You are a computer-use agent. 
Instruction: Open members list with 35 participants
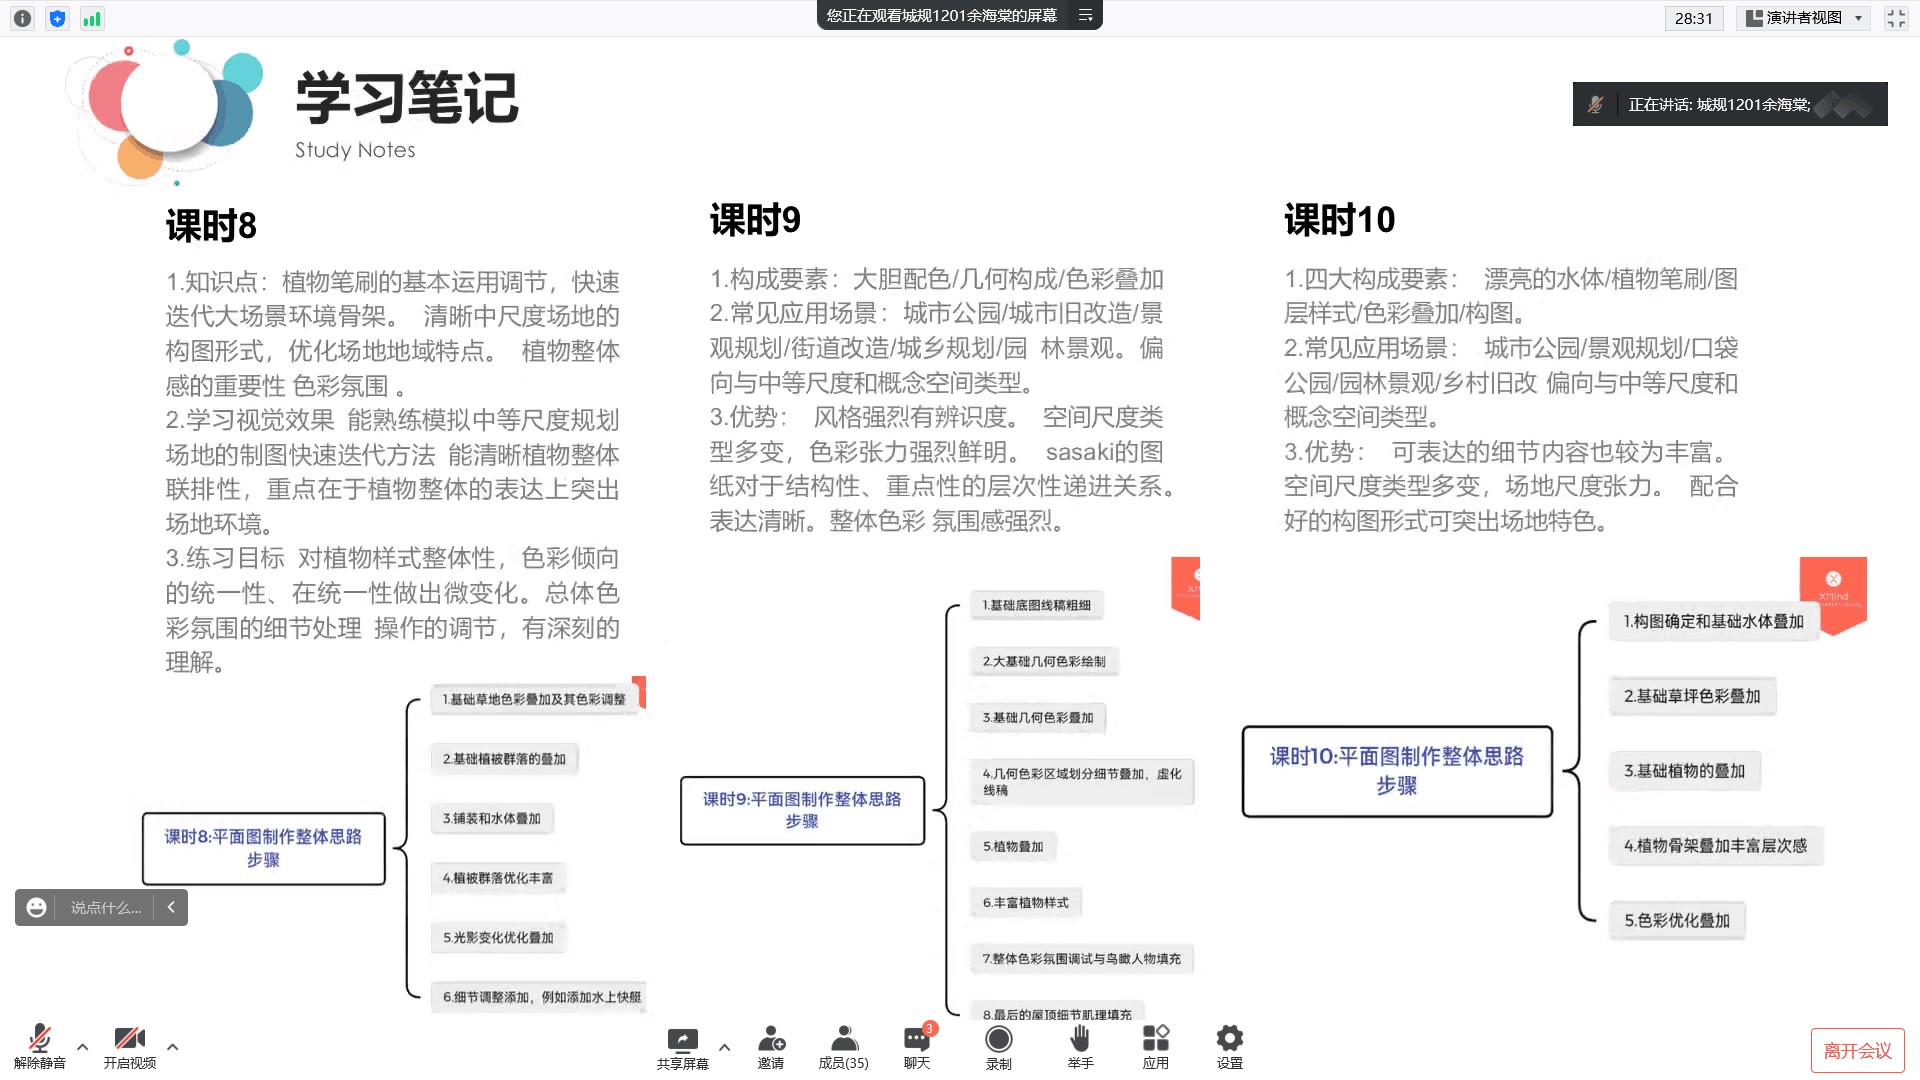pos(844,1040)
